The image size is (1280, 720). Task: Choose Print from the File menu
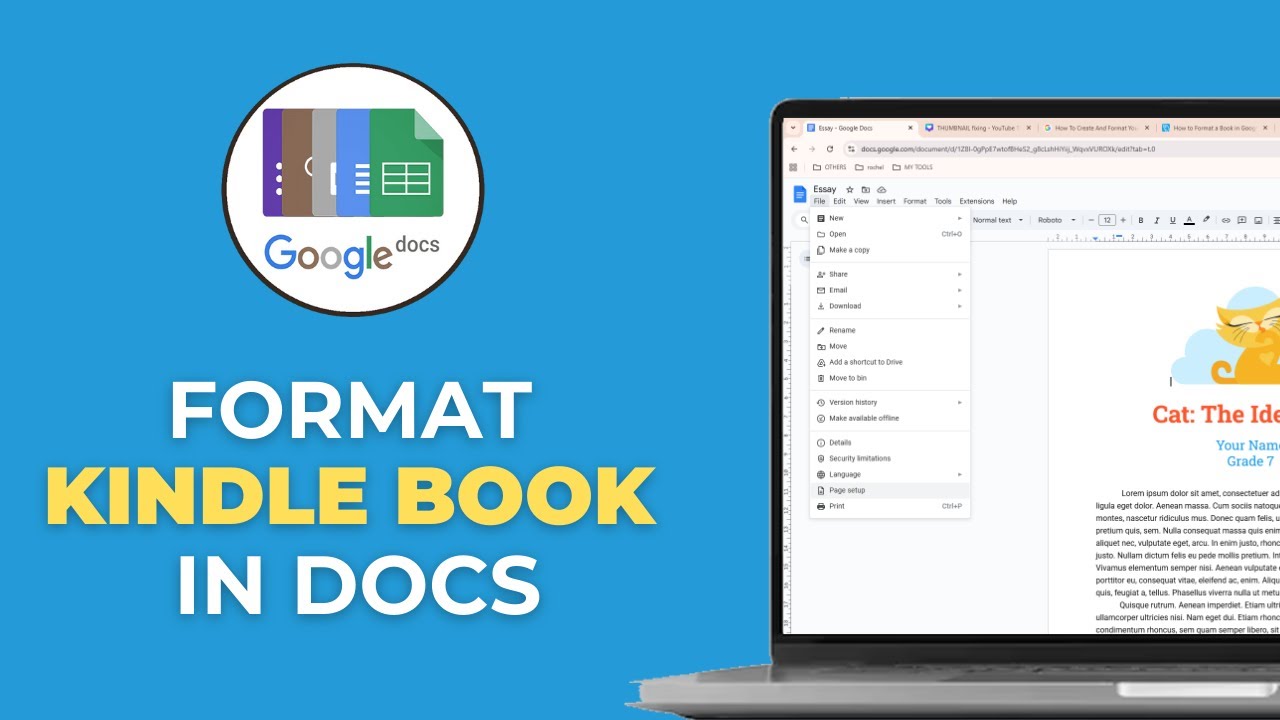click(x=890, y=506)
